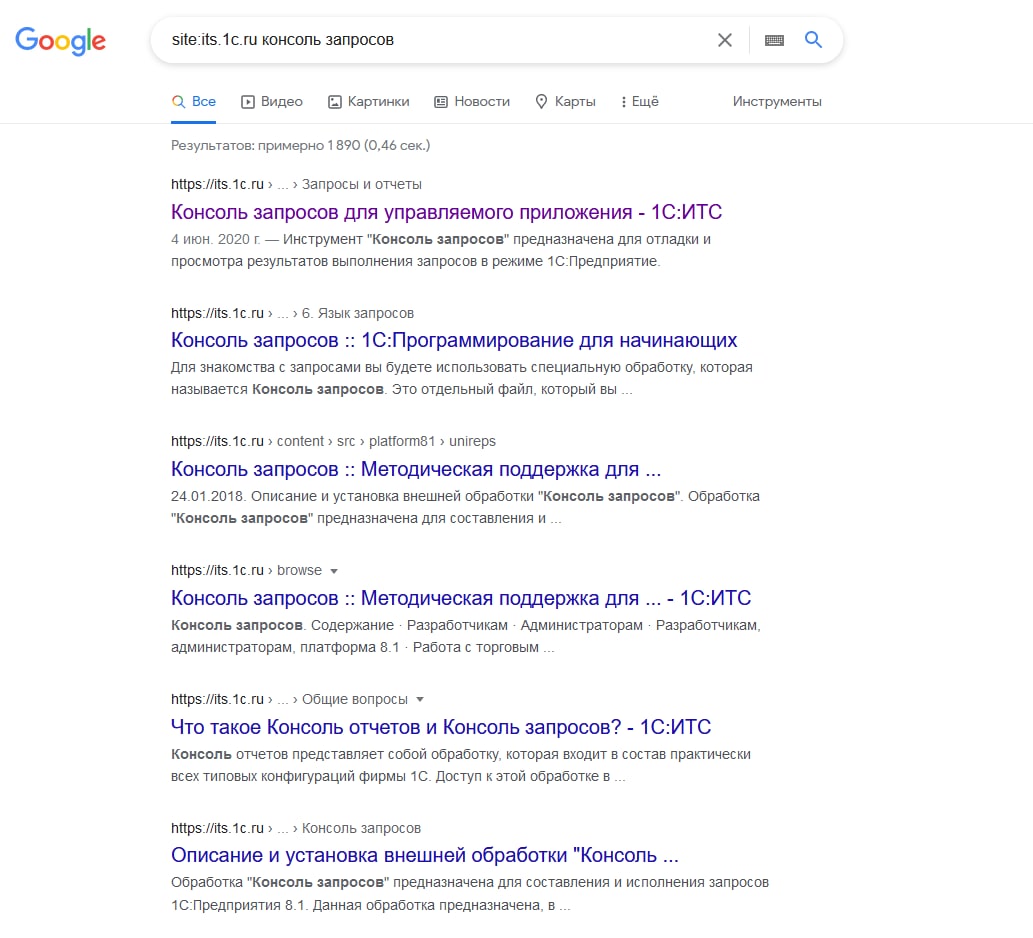The width and height of the screenshot is (1033, 938).
Task: Click the snippet starting with 24.01.2018
Action: (x=465, y=507)
